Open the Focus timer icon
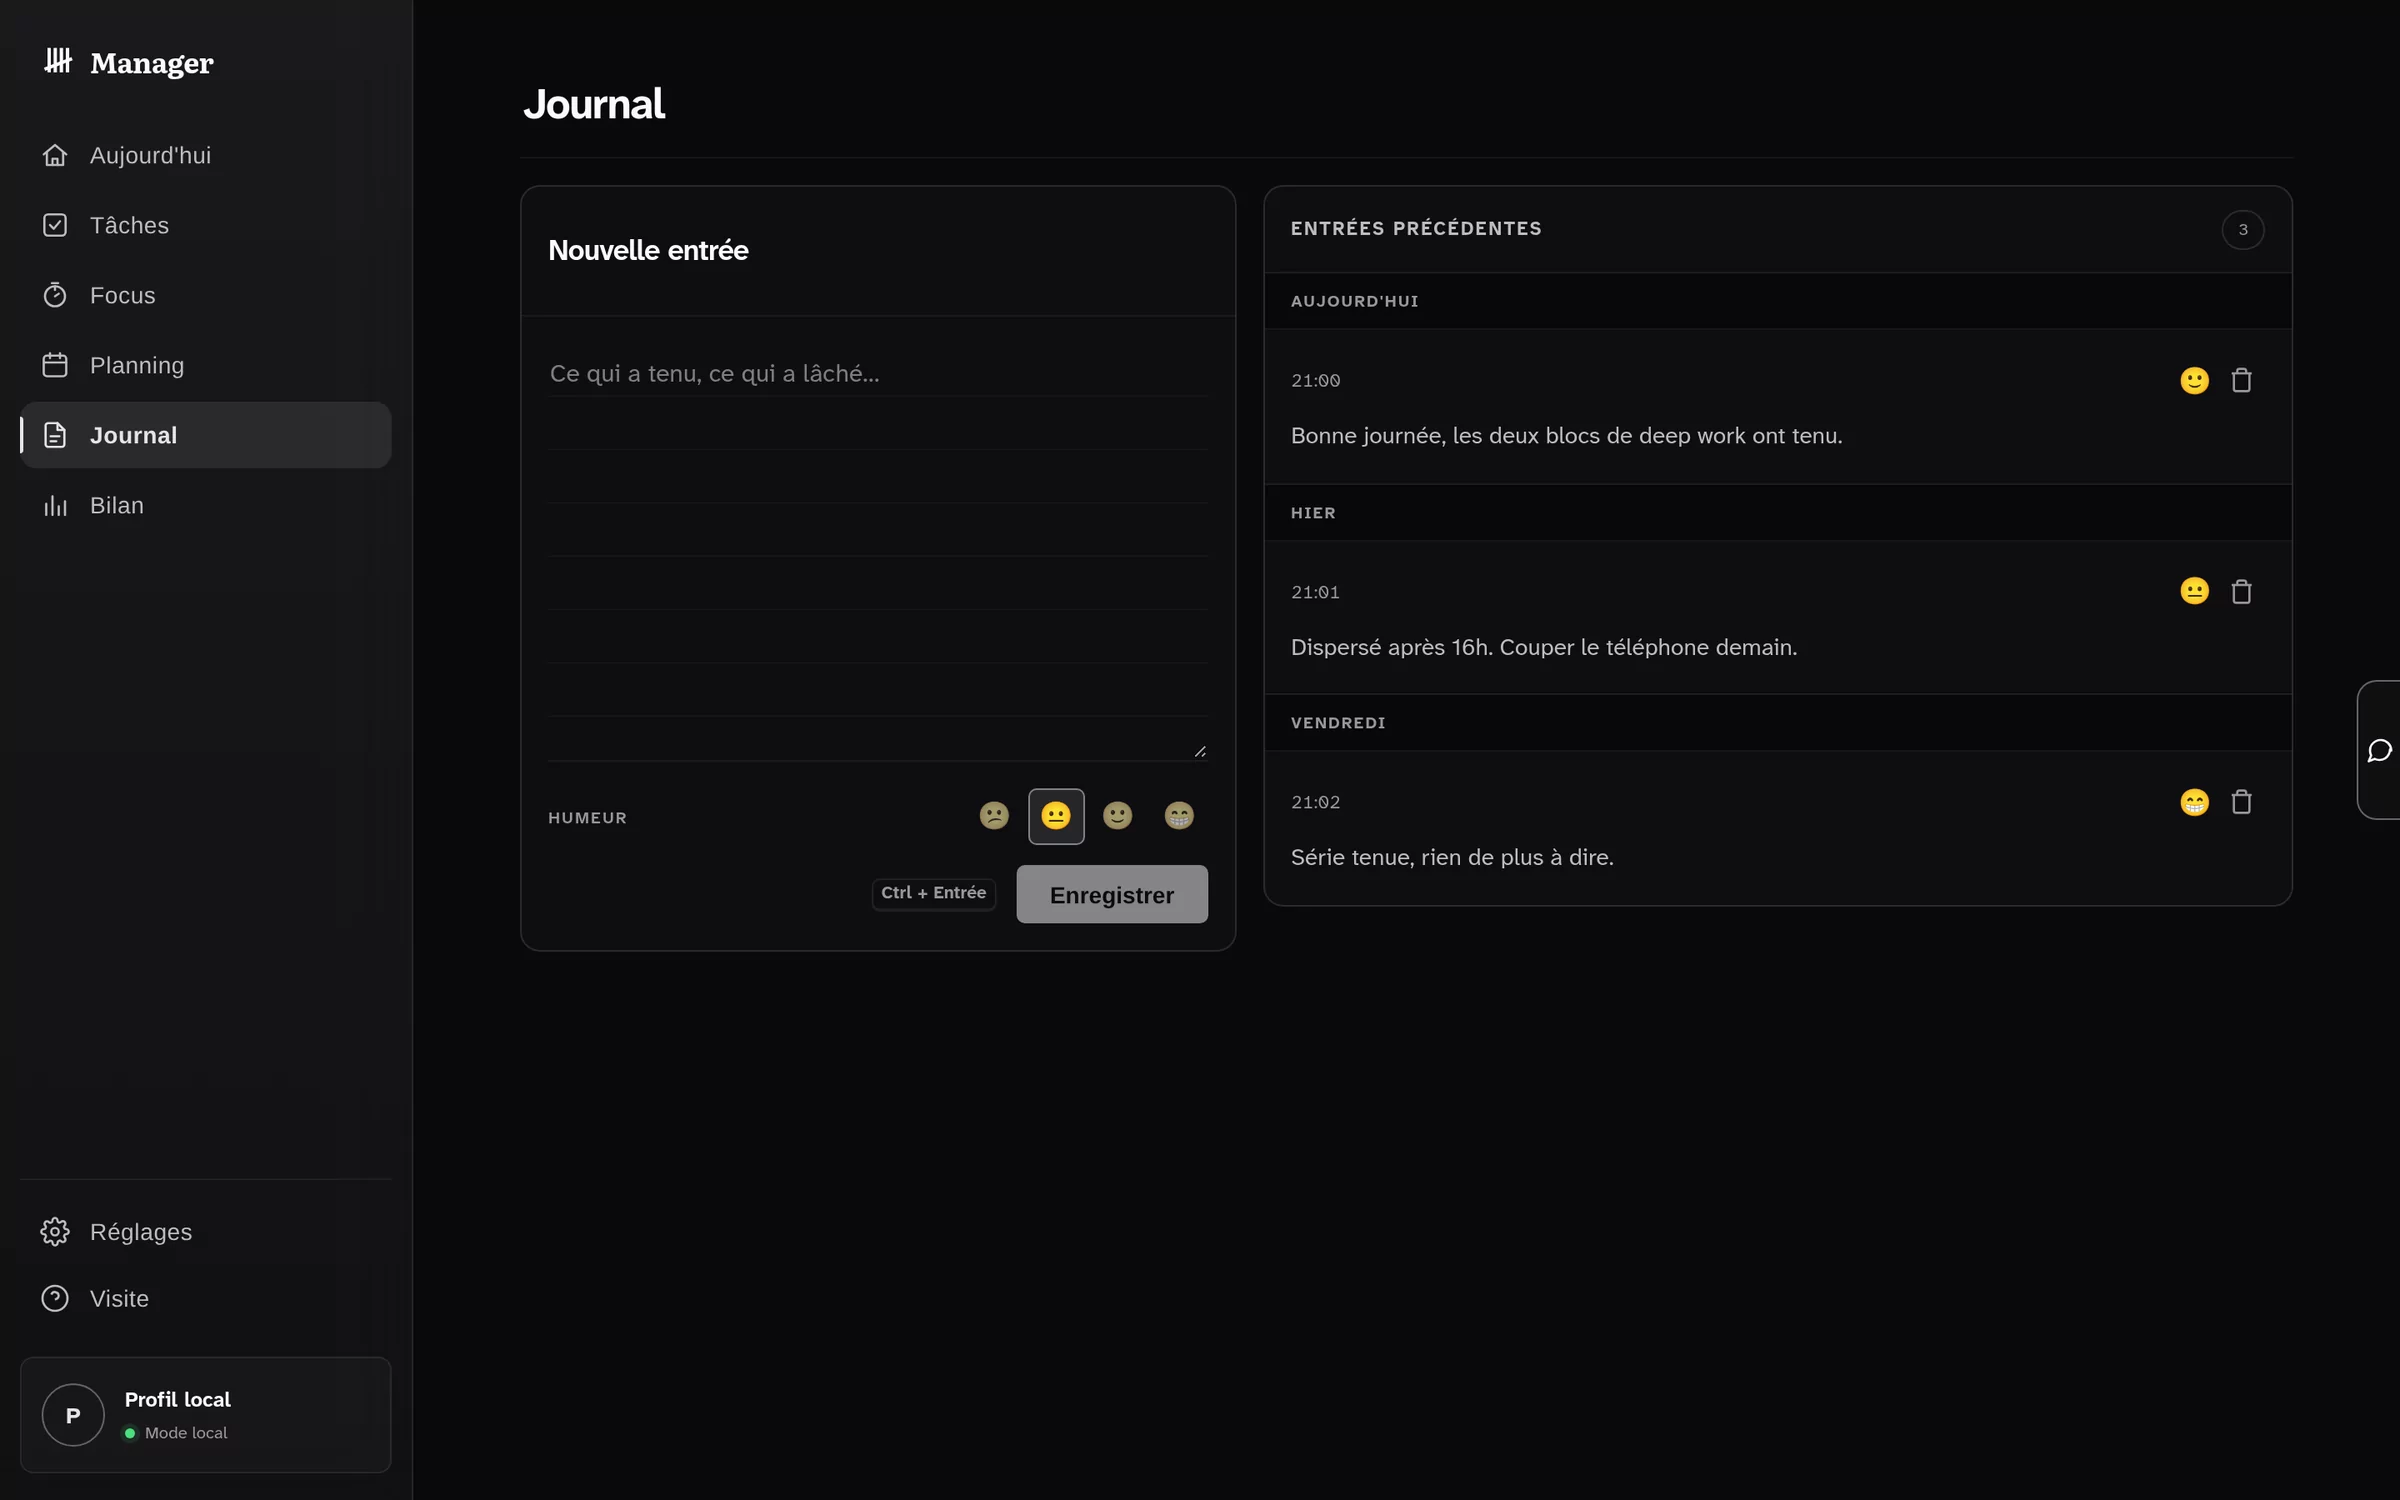The height and width of the screenshot is (1500, 2400). point(55,295)
